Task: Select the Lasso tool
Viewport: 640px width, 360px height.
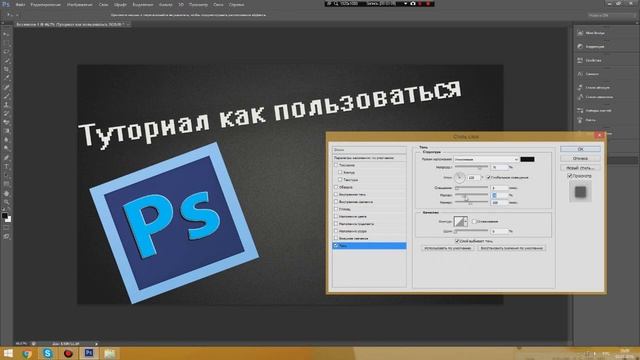Action: coord(6,52)
